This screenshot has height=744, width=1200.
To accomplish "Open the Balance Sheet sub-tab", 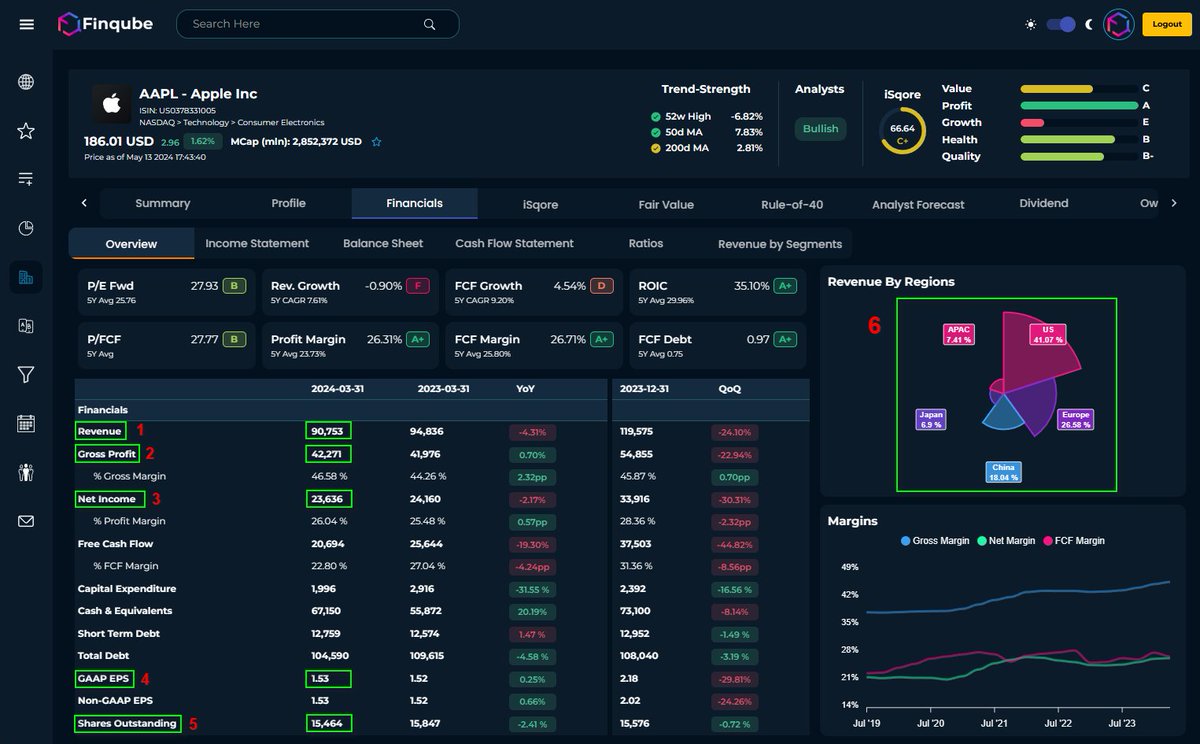I will pyautogui.click(x=383, y=243).
